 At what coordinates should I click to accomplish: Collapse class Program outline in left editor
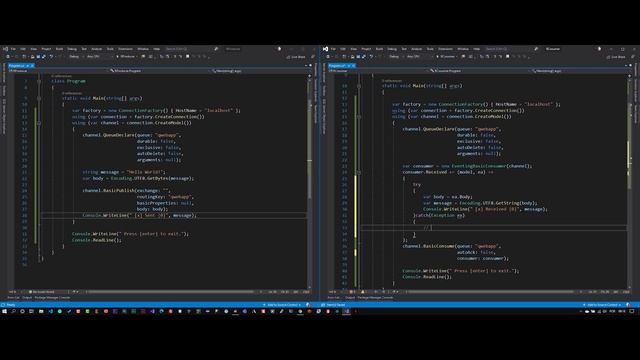[39, 81]
